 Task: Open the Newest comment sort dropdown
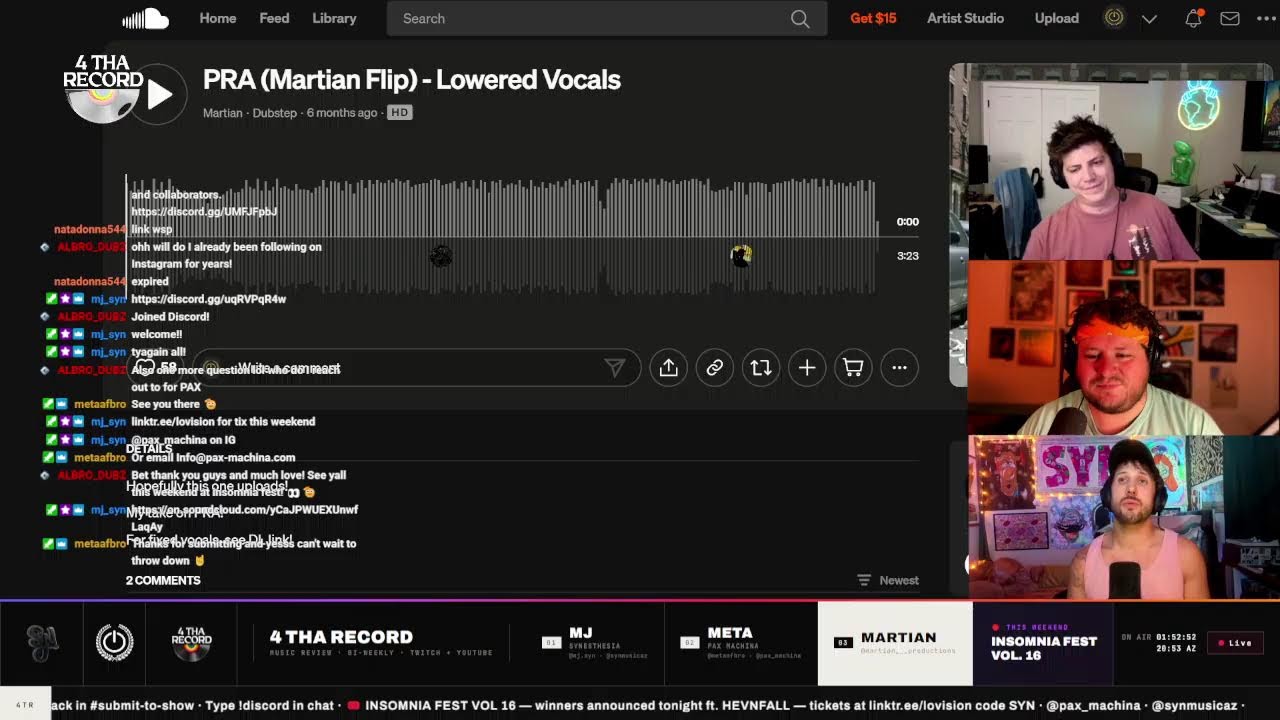pyautogui.click(x=888, y=580)
